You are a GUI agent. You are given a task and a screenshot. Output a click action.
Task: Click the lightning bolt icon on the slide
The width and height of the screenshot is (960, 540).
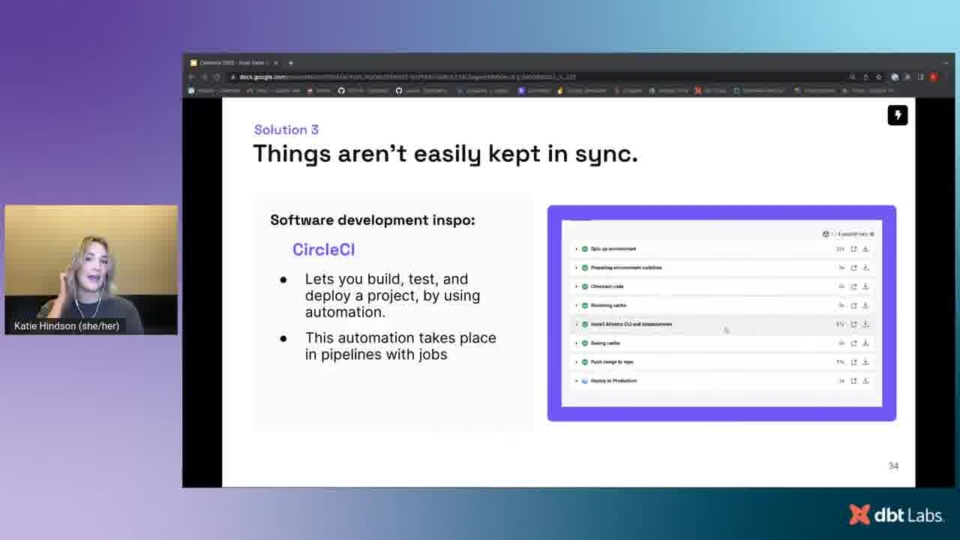(898, 115)
